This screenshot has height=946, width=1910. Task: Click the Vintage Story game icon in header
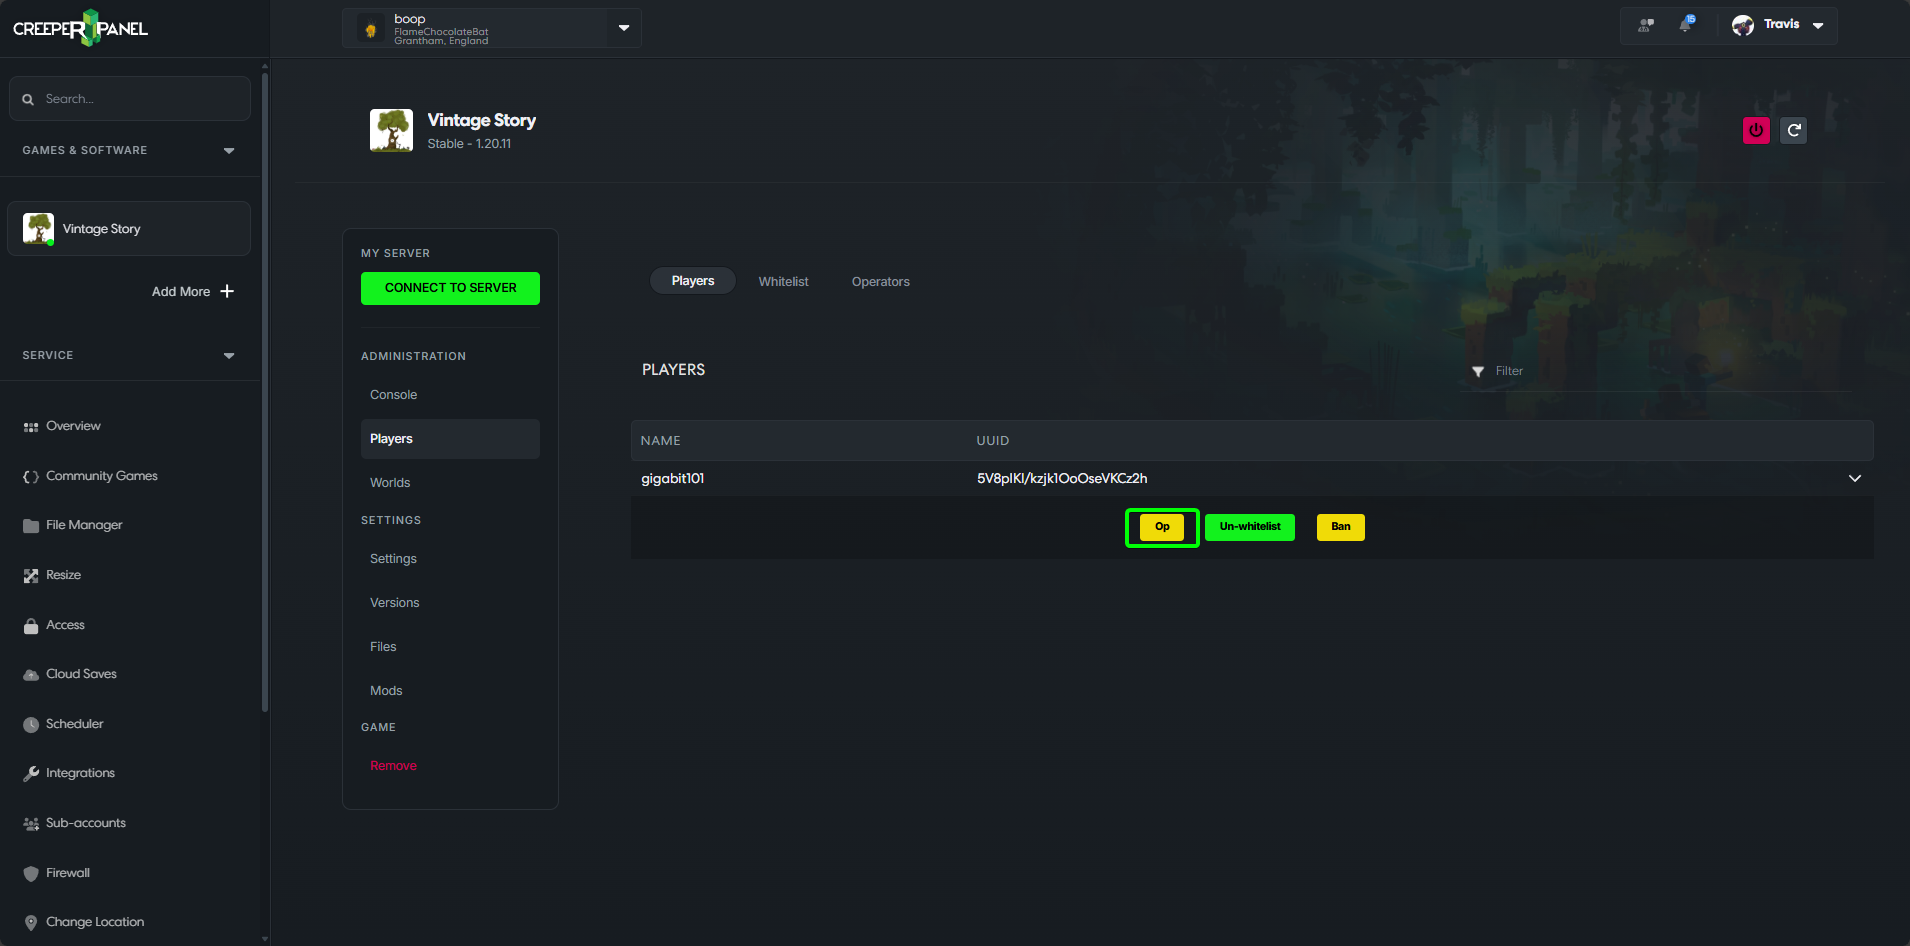(391, 130)
